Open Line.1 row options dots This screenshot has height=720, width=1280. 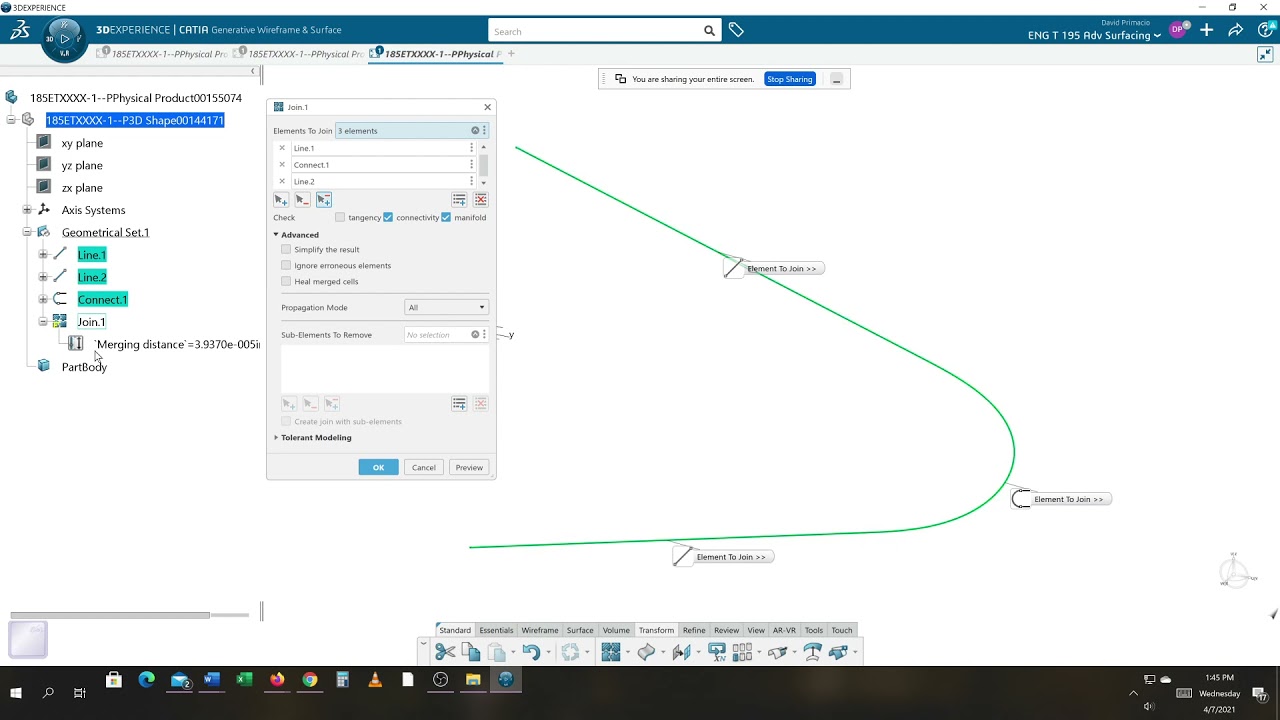[471, 148]
